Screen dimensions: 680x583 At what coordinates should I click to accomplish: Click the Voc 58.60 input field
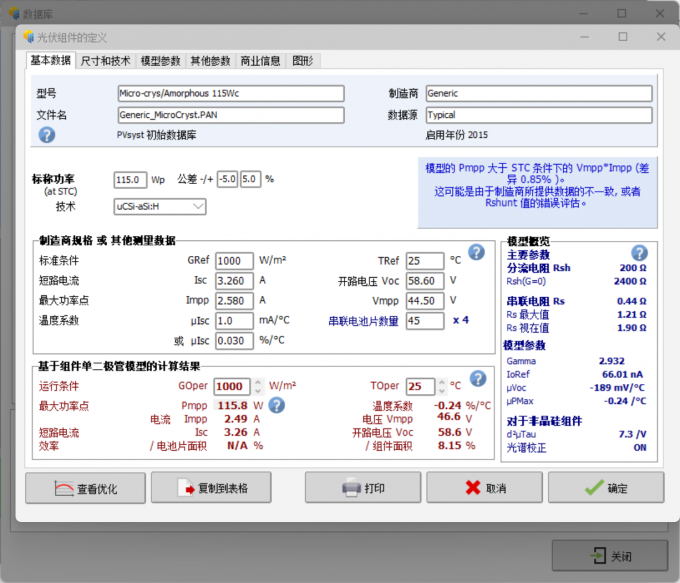click(x=425, y=281)
